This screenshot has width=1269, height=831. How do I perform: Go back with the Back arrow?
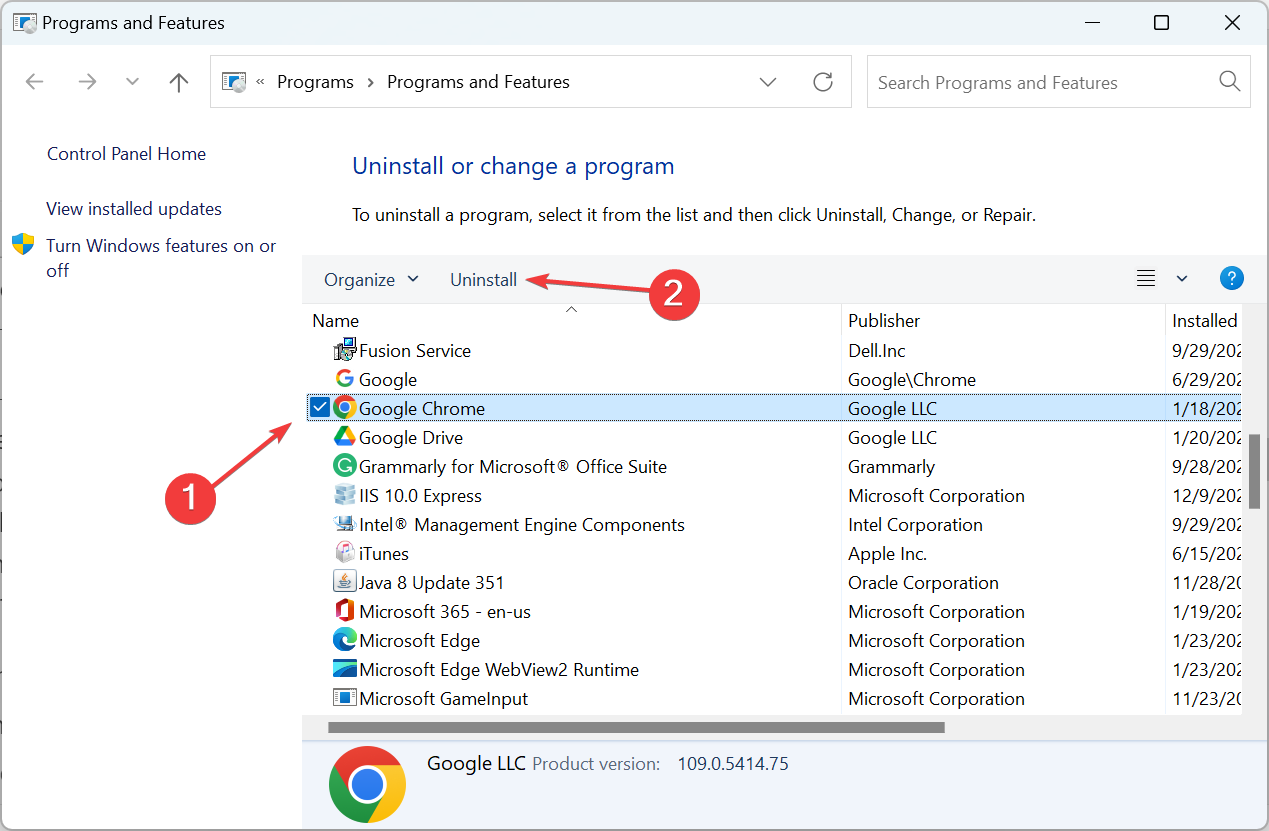pos(35,82)
